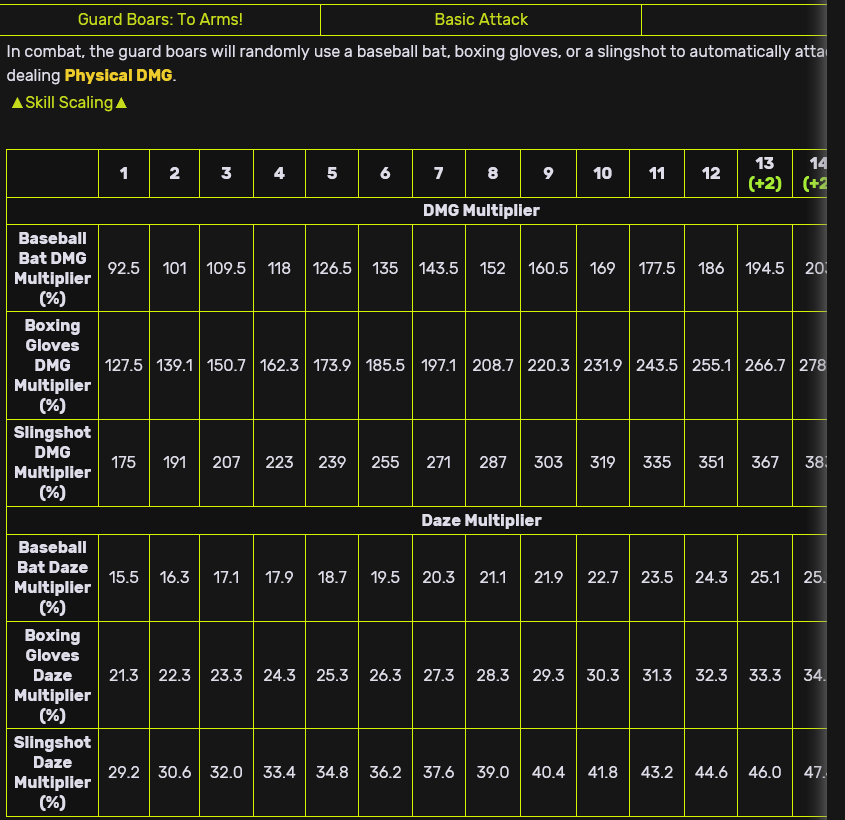This screenshot has width=845, height=820.
Task: Select the 367 slingshot value
Action: pyautogui.click(x=765, y=462)
